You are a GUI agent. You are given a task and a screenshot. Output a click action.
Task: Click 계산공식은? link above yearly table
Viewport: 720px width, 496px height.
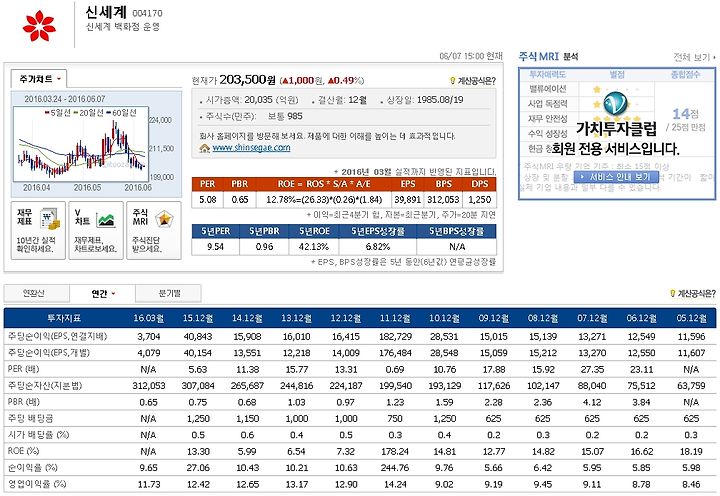click(x=697, y=293)
